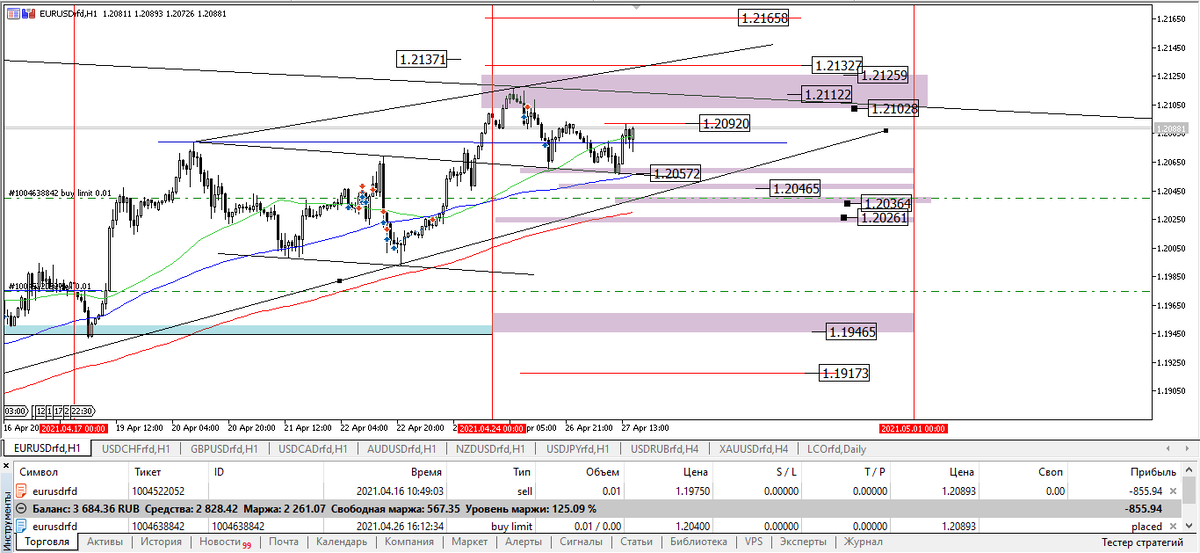Select the 1.20465 price label
This screenshot has width=1200, height=553.
pyautogui.click(x=795, y=187)
